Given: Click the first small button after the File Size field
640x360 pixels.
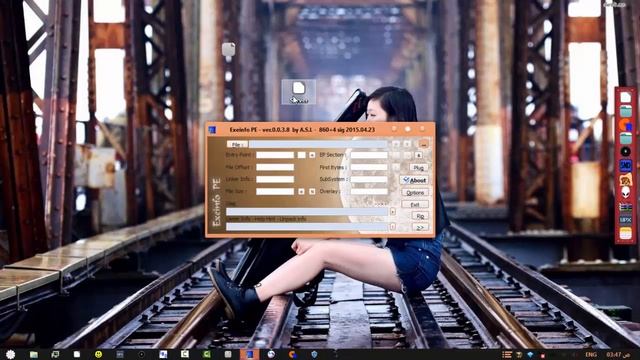Looking at the screenshot, I should pos(301,191).
